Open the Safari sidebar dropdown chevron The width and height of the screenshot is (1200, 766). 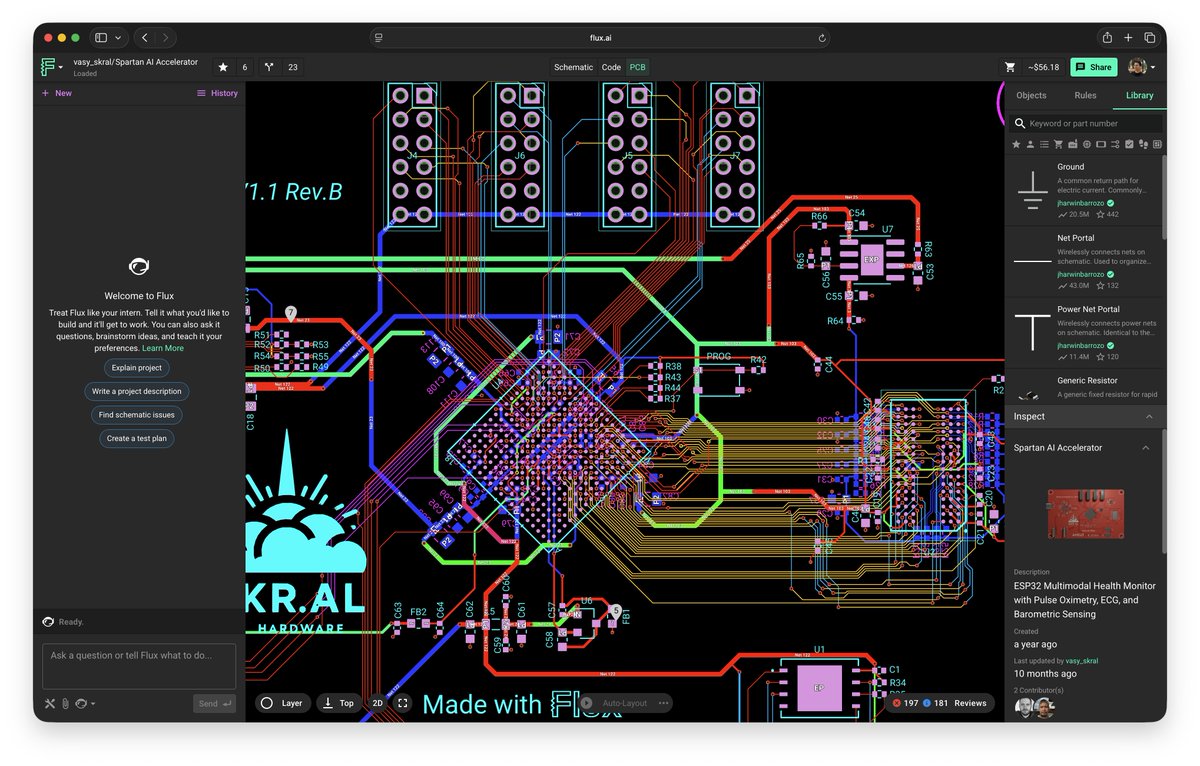click(x=118, y=38)
